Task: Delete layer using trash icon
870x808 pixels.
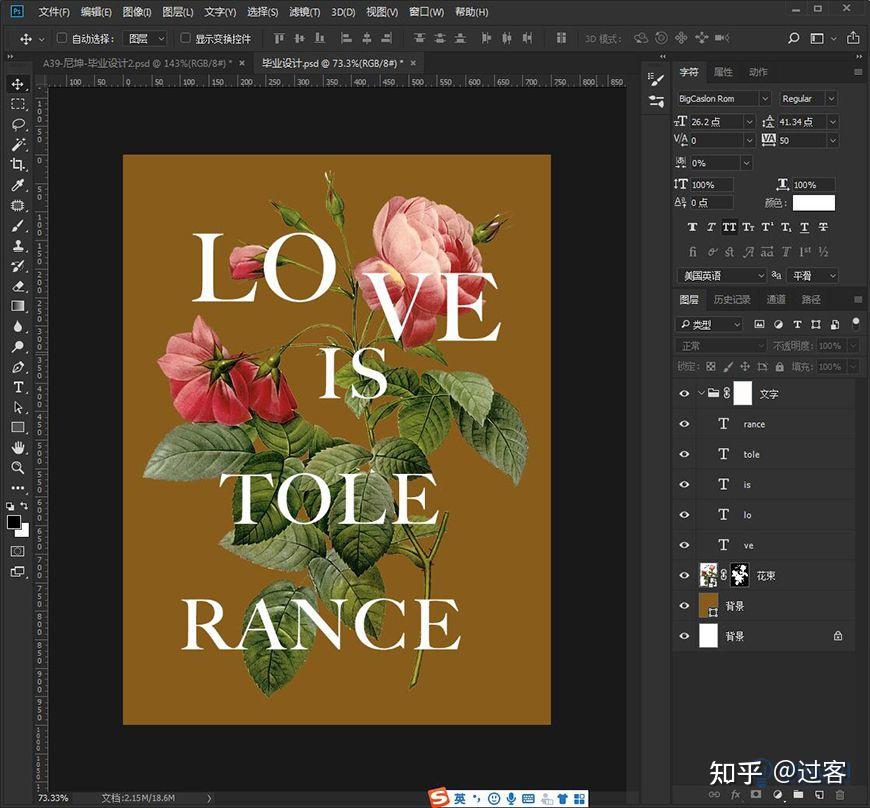Action: coord(840,795)
